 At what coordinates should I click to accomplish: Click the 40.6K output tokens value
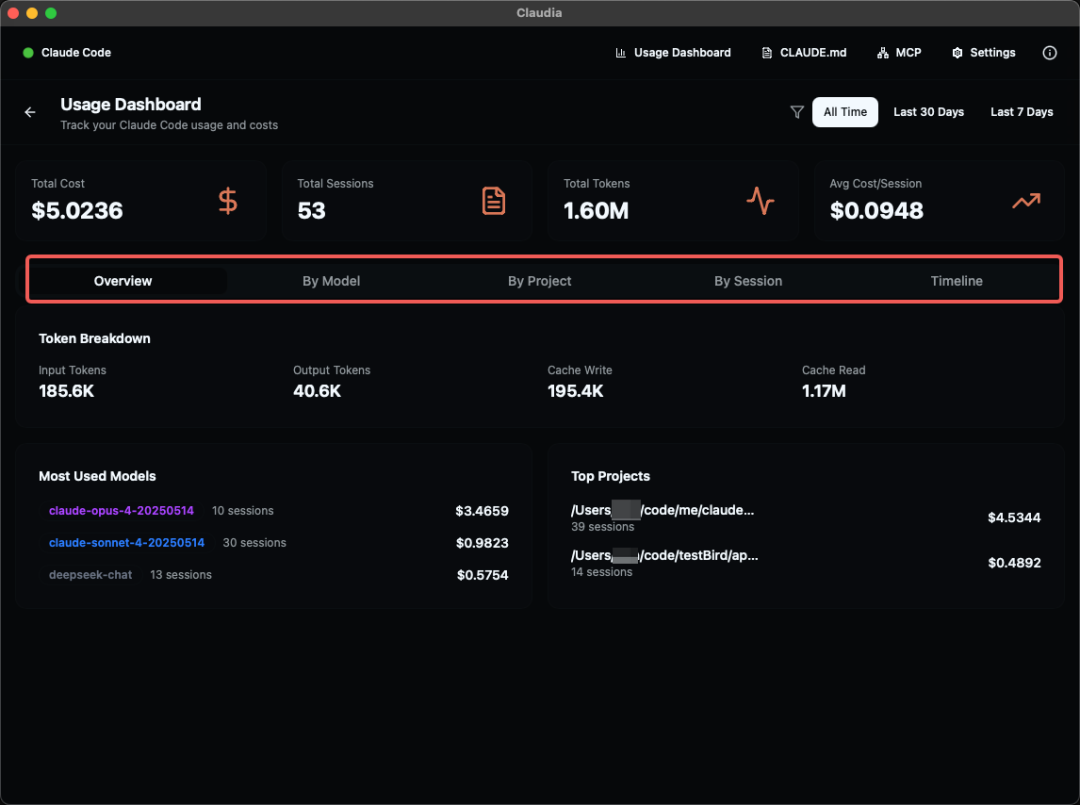click(x=317, y=391)
